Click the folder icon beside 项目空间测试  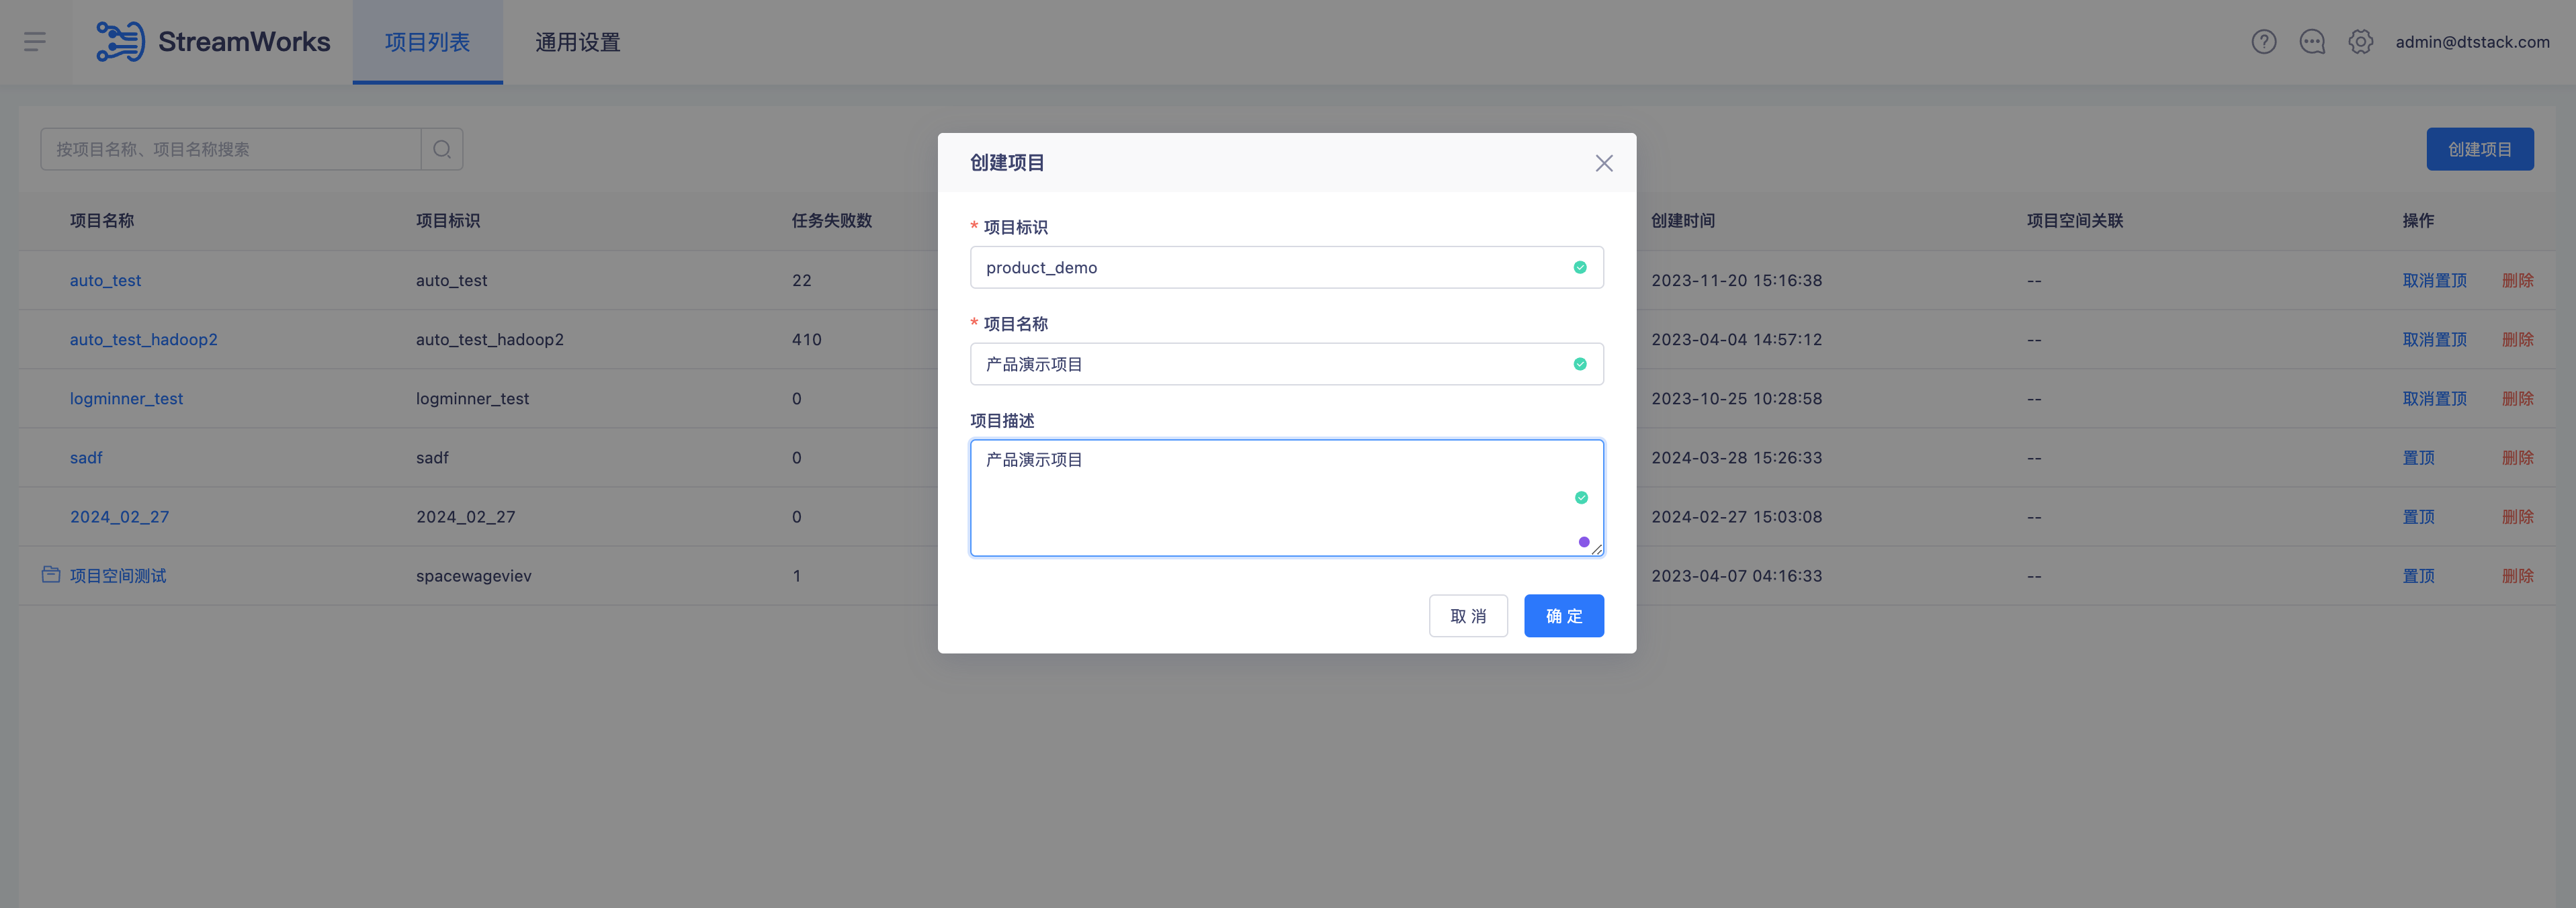(51, 574)
